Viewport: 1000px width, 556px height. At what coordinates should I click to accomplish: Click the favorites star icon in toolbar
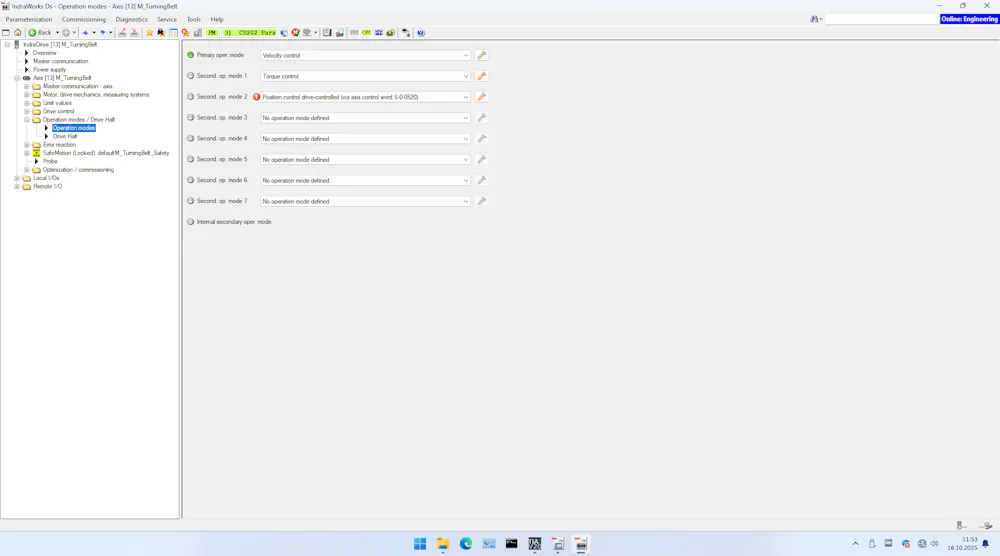click(x=149, y=33)
